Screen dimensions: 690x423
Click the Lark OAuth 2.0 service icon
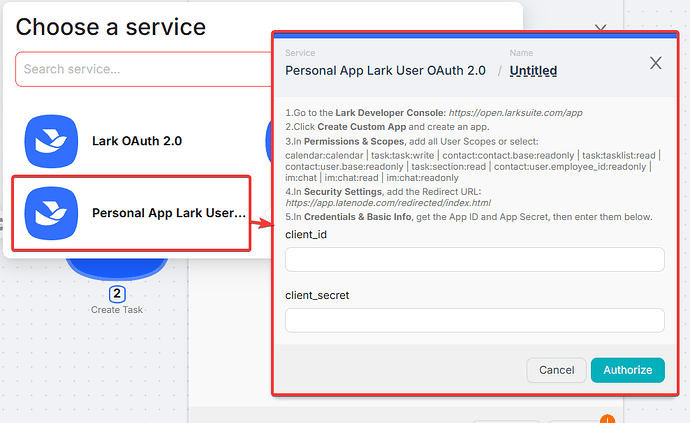click(x=51, y=141)
